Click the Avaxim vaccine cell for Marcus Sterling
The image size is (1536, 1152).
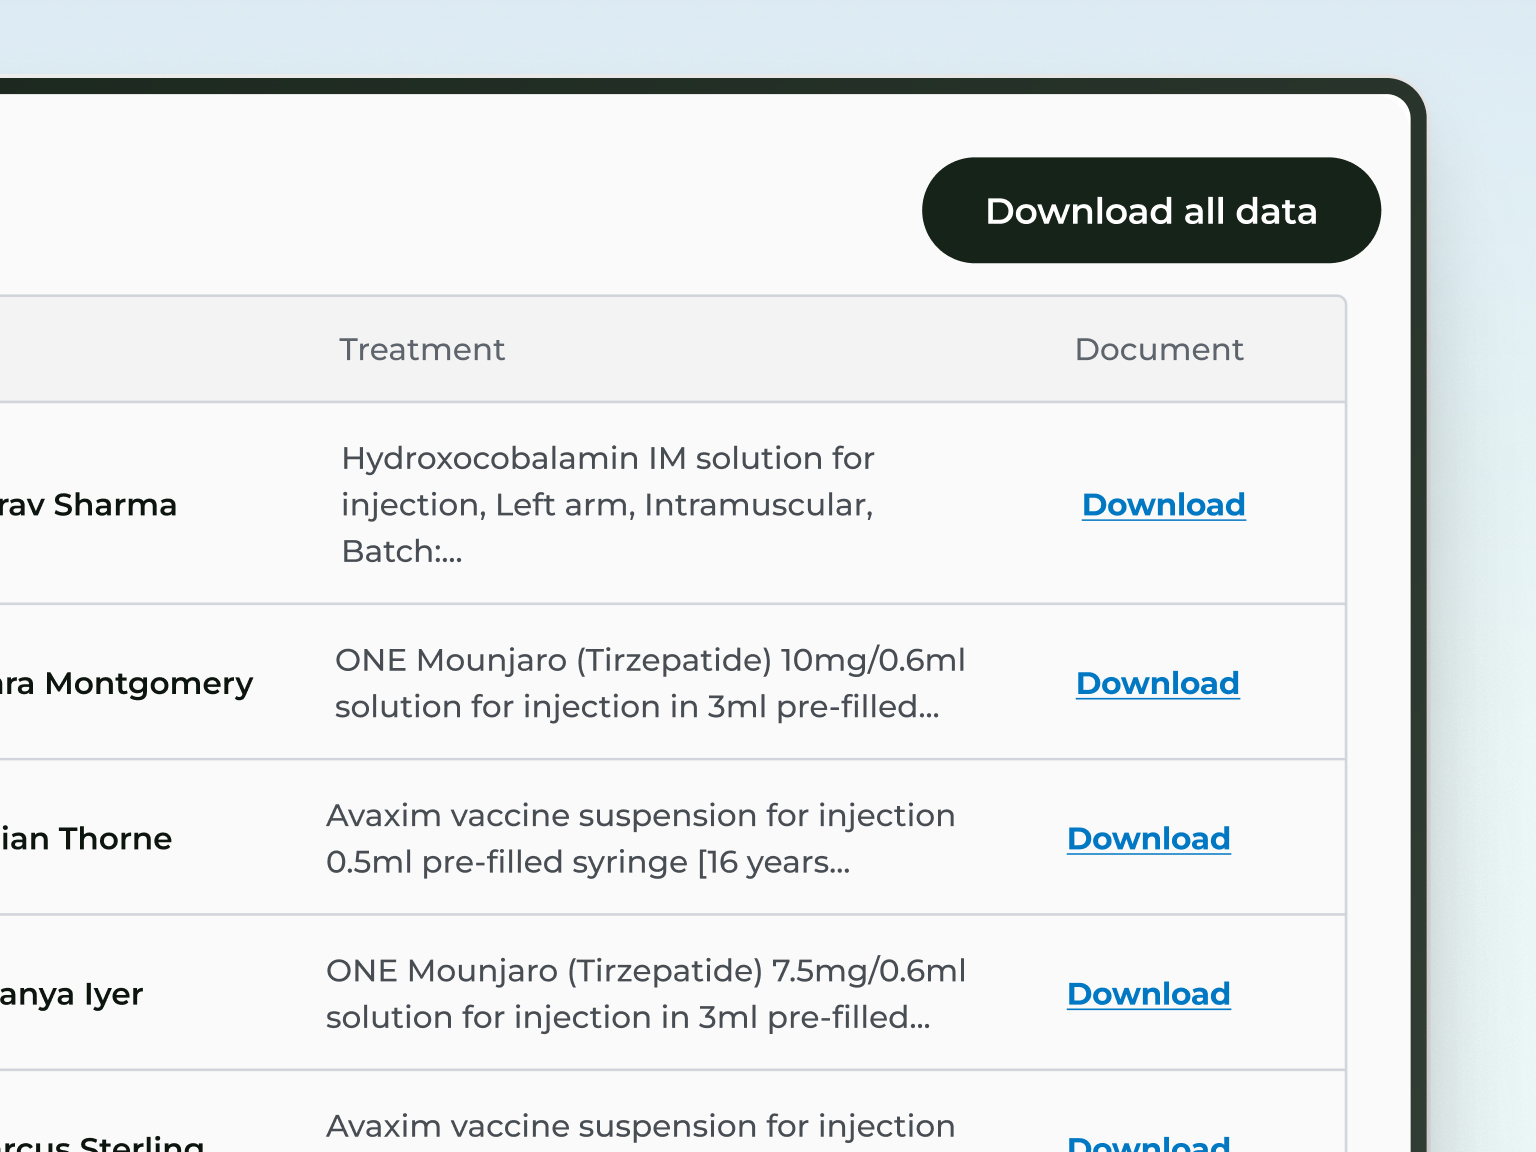click(x=640, y=1126)
